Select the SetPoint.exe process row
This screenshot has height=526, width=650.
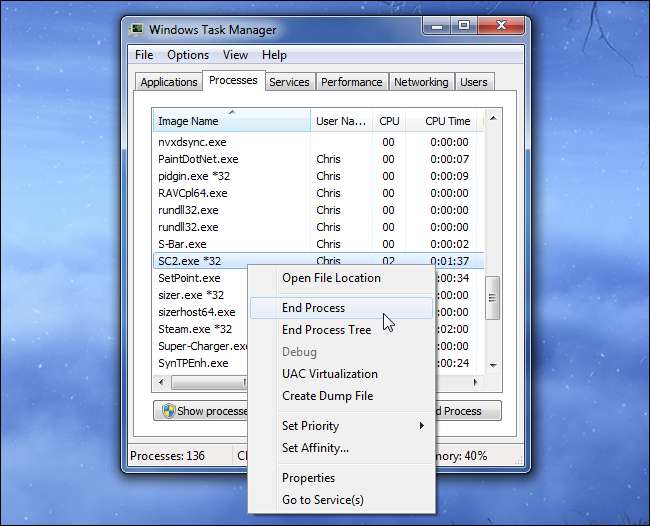pyautogui.click(x=201, y=278)
